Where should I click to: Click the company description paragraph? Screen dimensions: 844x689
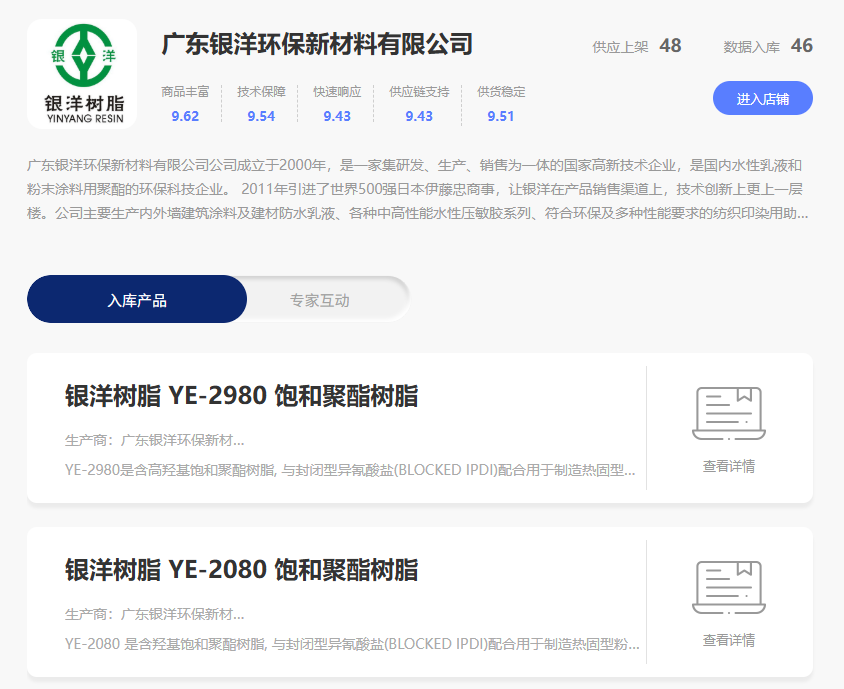(x=418, y=189)
